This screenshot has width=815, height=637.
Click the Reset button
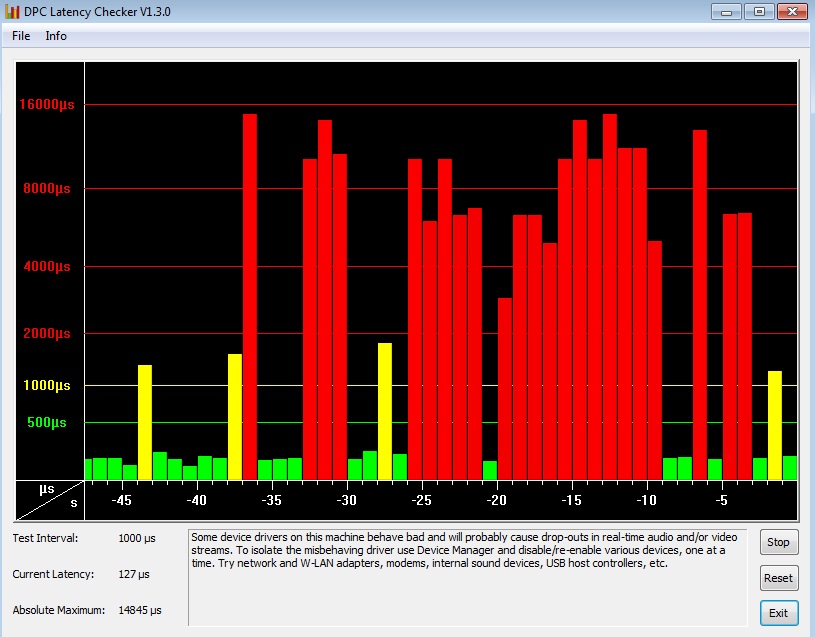tap(778, 578)
